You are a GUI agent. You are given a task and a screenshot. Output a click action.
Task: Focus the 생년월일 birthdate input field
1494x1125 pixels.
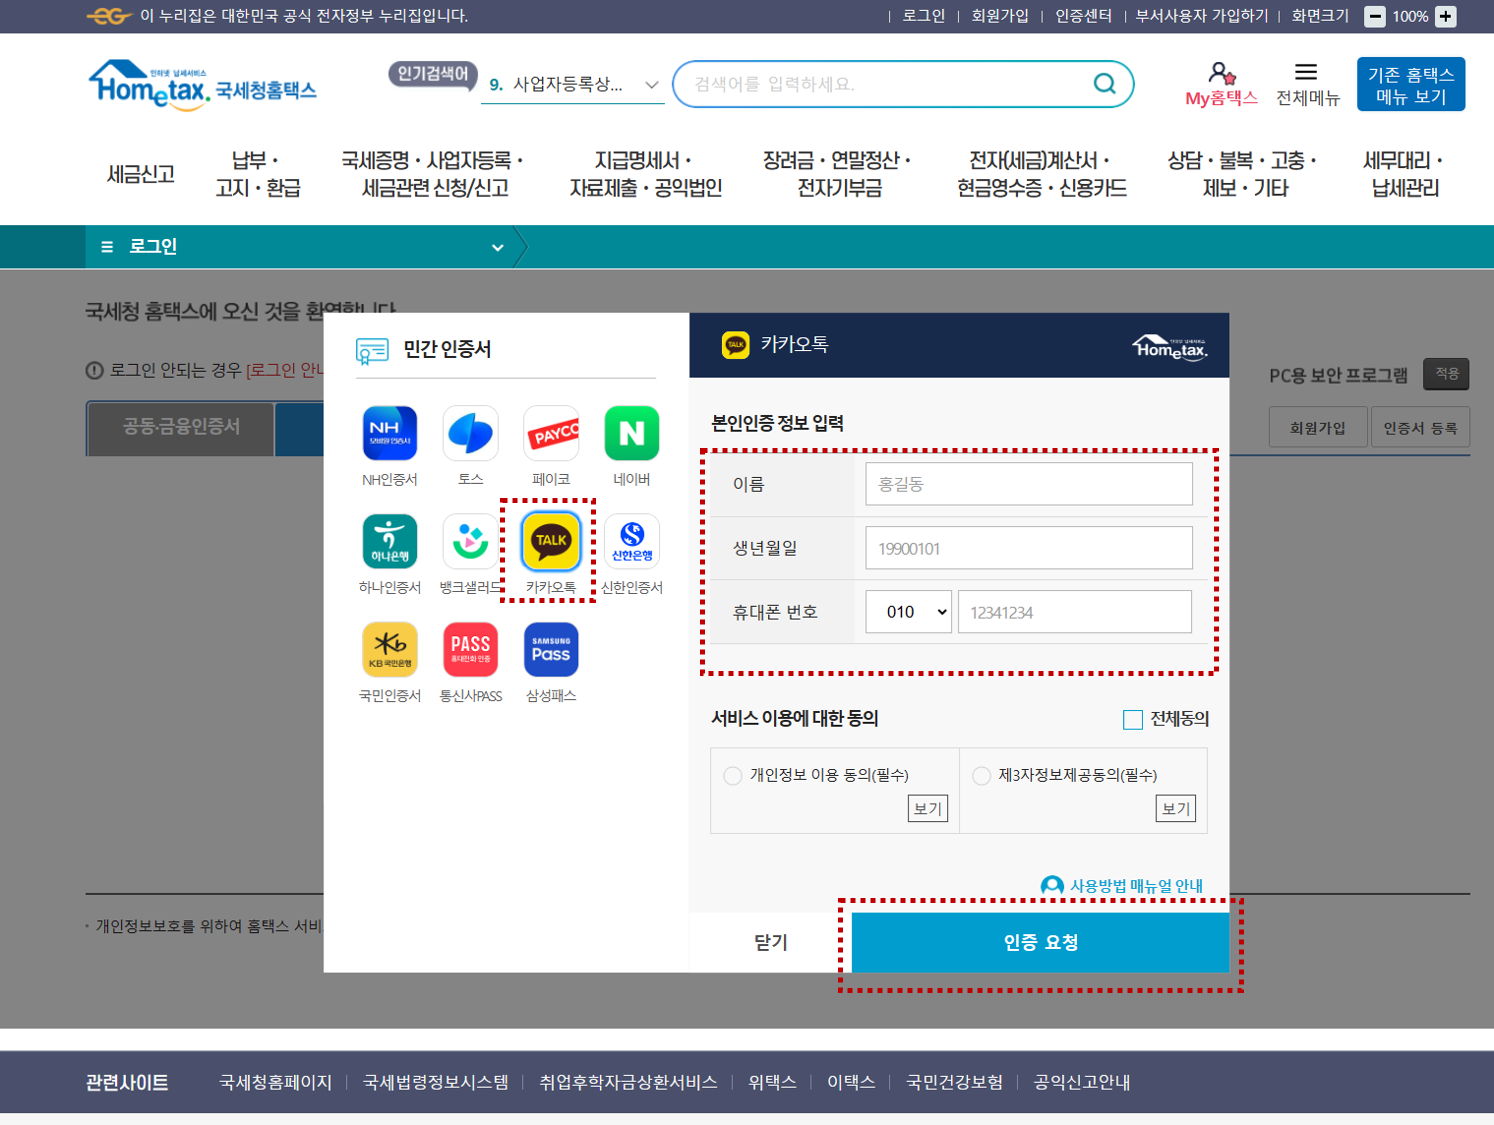point(1029,548)
